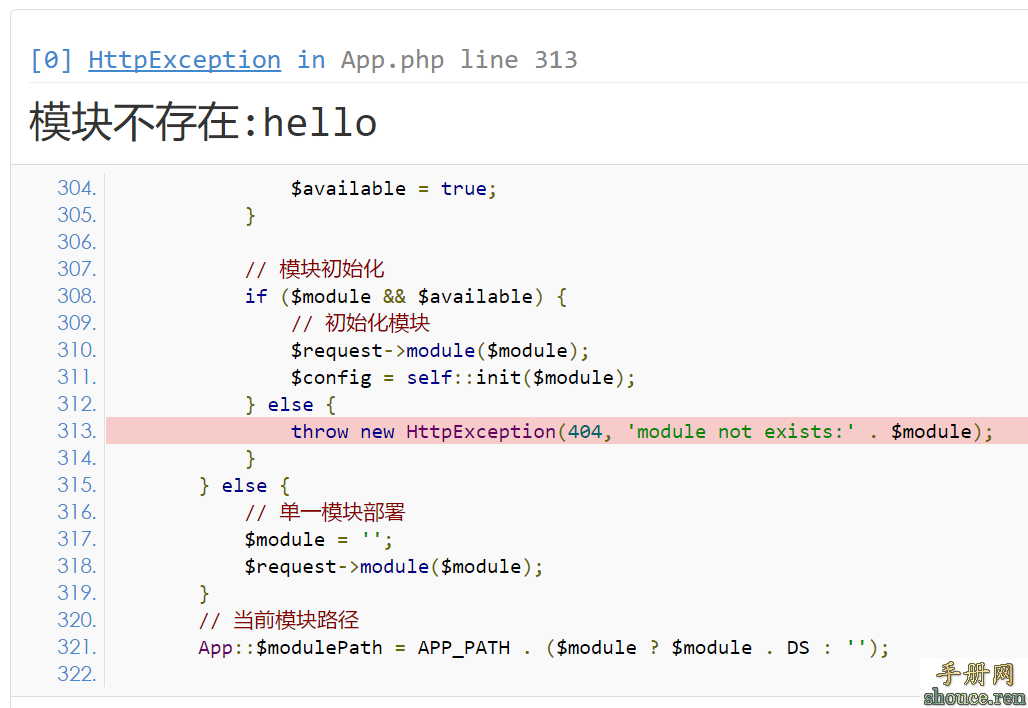Click the HttpException link

coord(184,60)
